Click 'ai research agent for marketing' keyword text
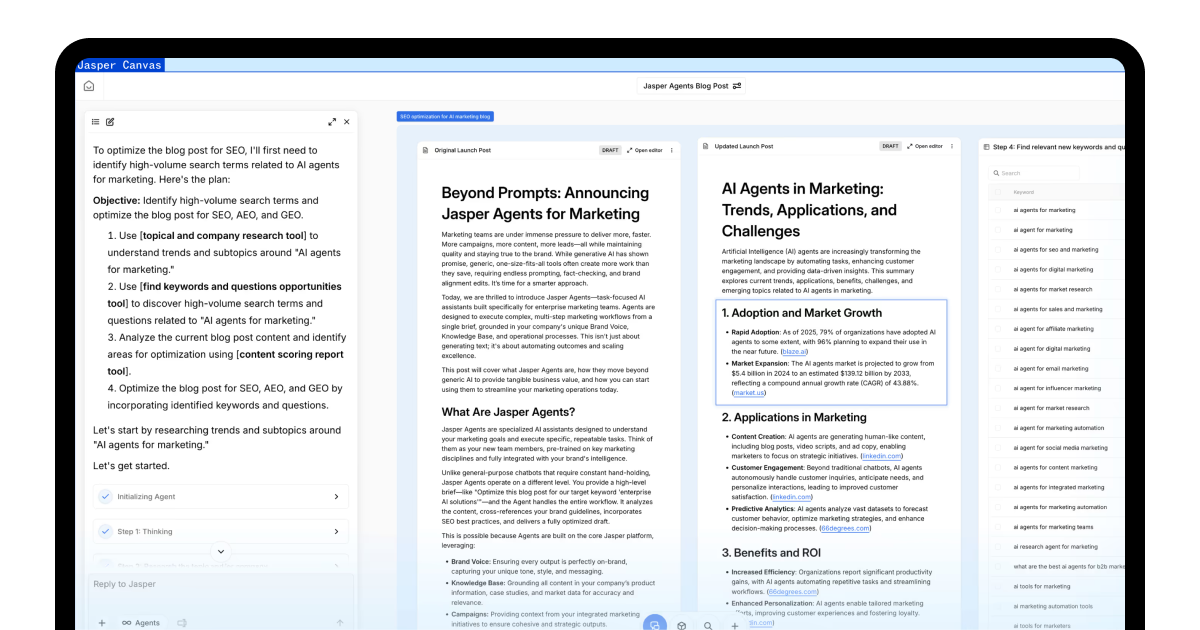The width and height of the screenshot is (1200, 630). (1055, 547)
